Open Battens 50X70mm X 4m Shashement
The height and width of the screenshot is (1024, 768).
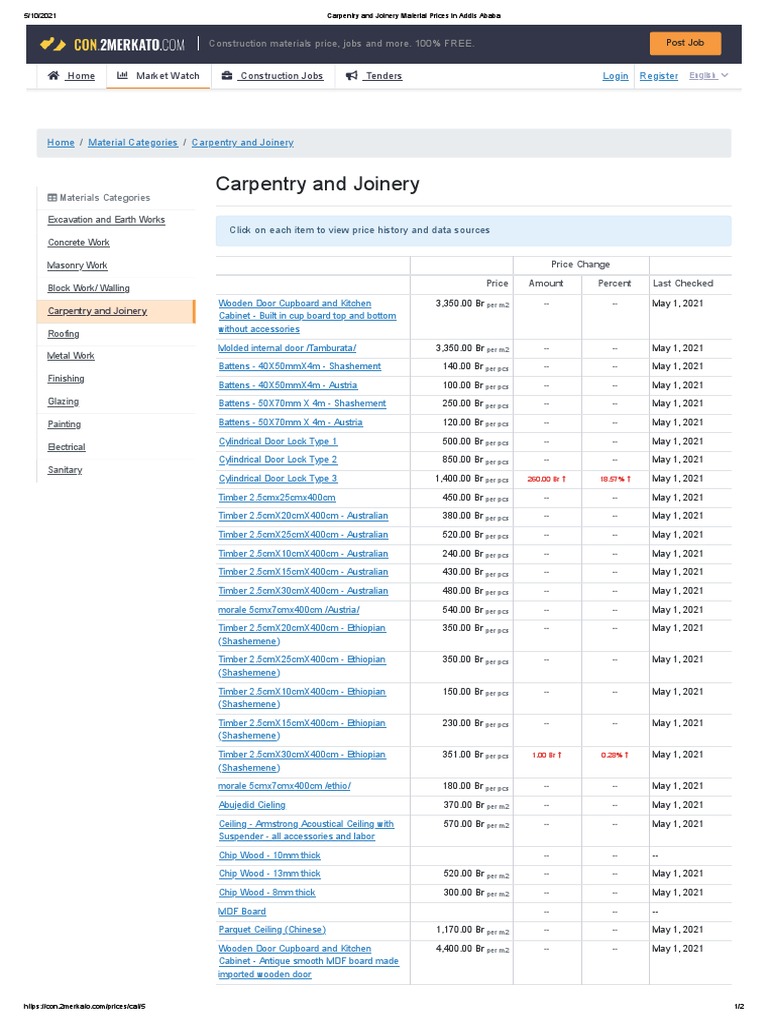302,404
